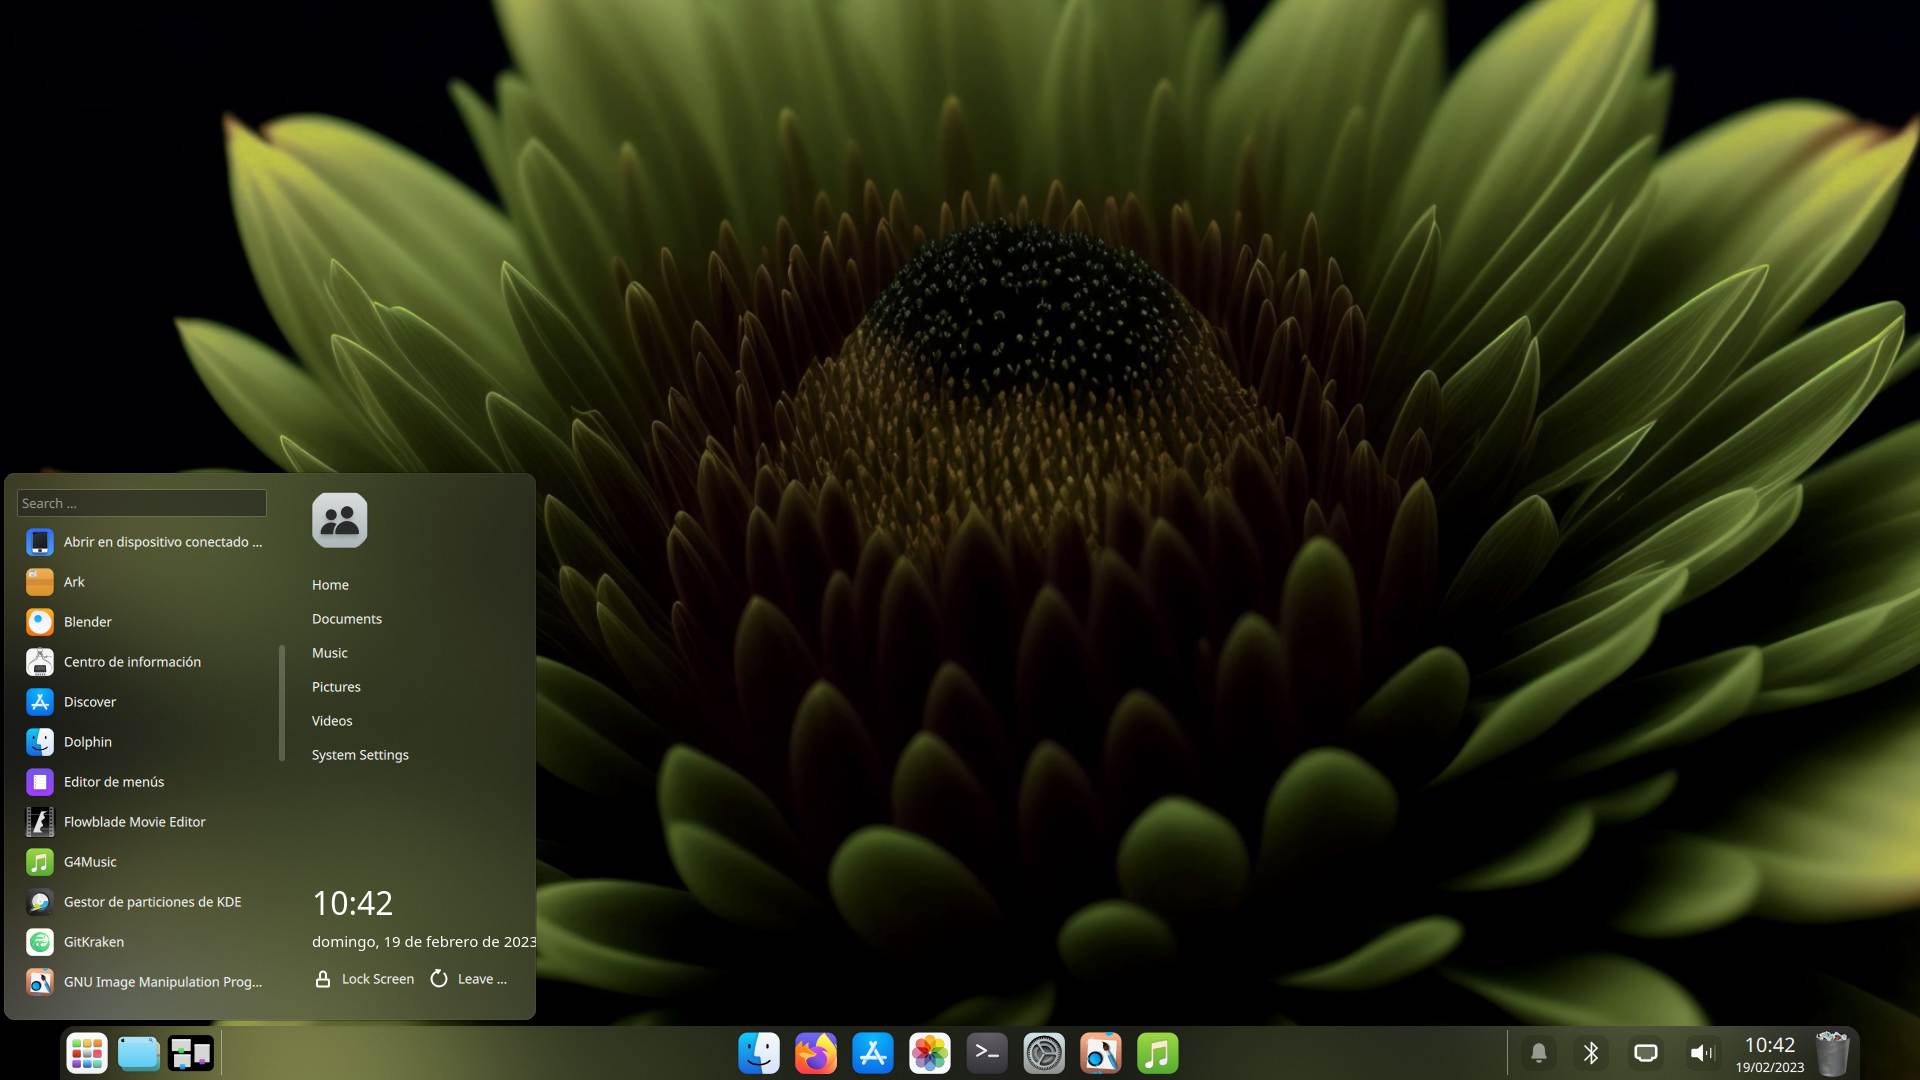
Task: Open the Ark application icon
Action: click(40, 582)
